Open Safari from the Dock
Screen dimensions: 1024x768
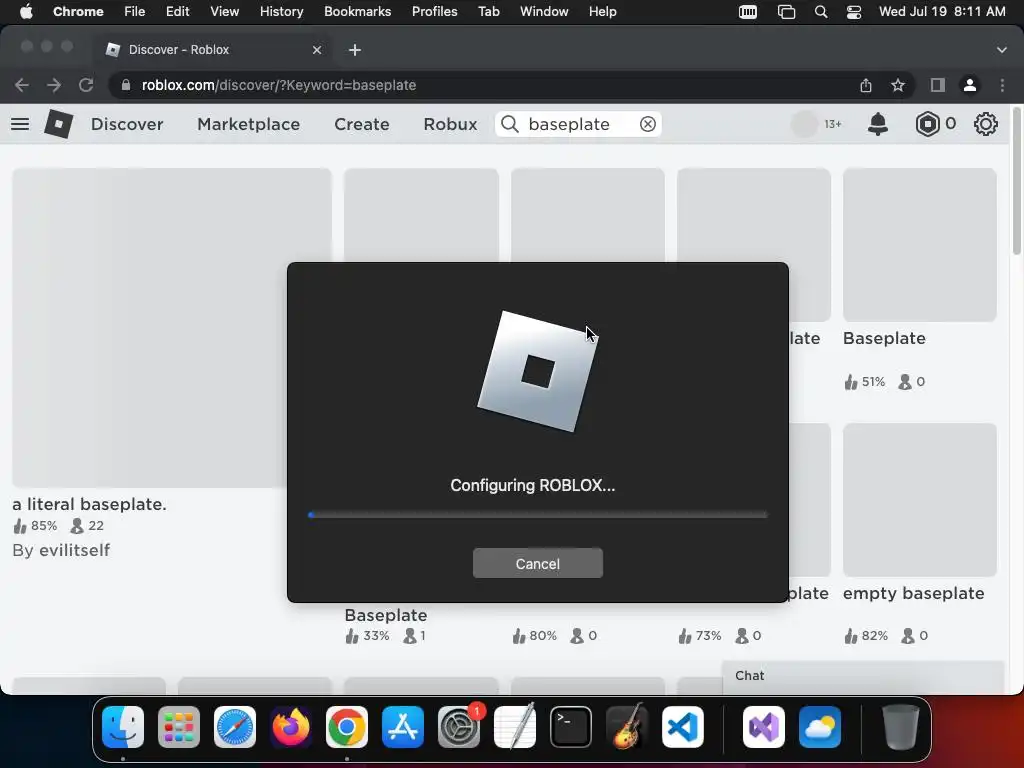[x=235, y=726]
